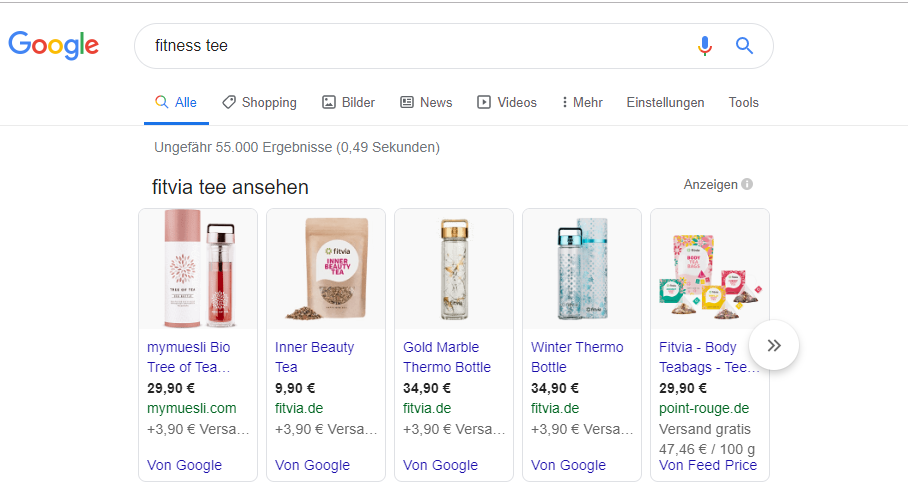908x493 pixels.
Task: Open the Shopping tab
Action: tap(259, 102)
